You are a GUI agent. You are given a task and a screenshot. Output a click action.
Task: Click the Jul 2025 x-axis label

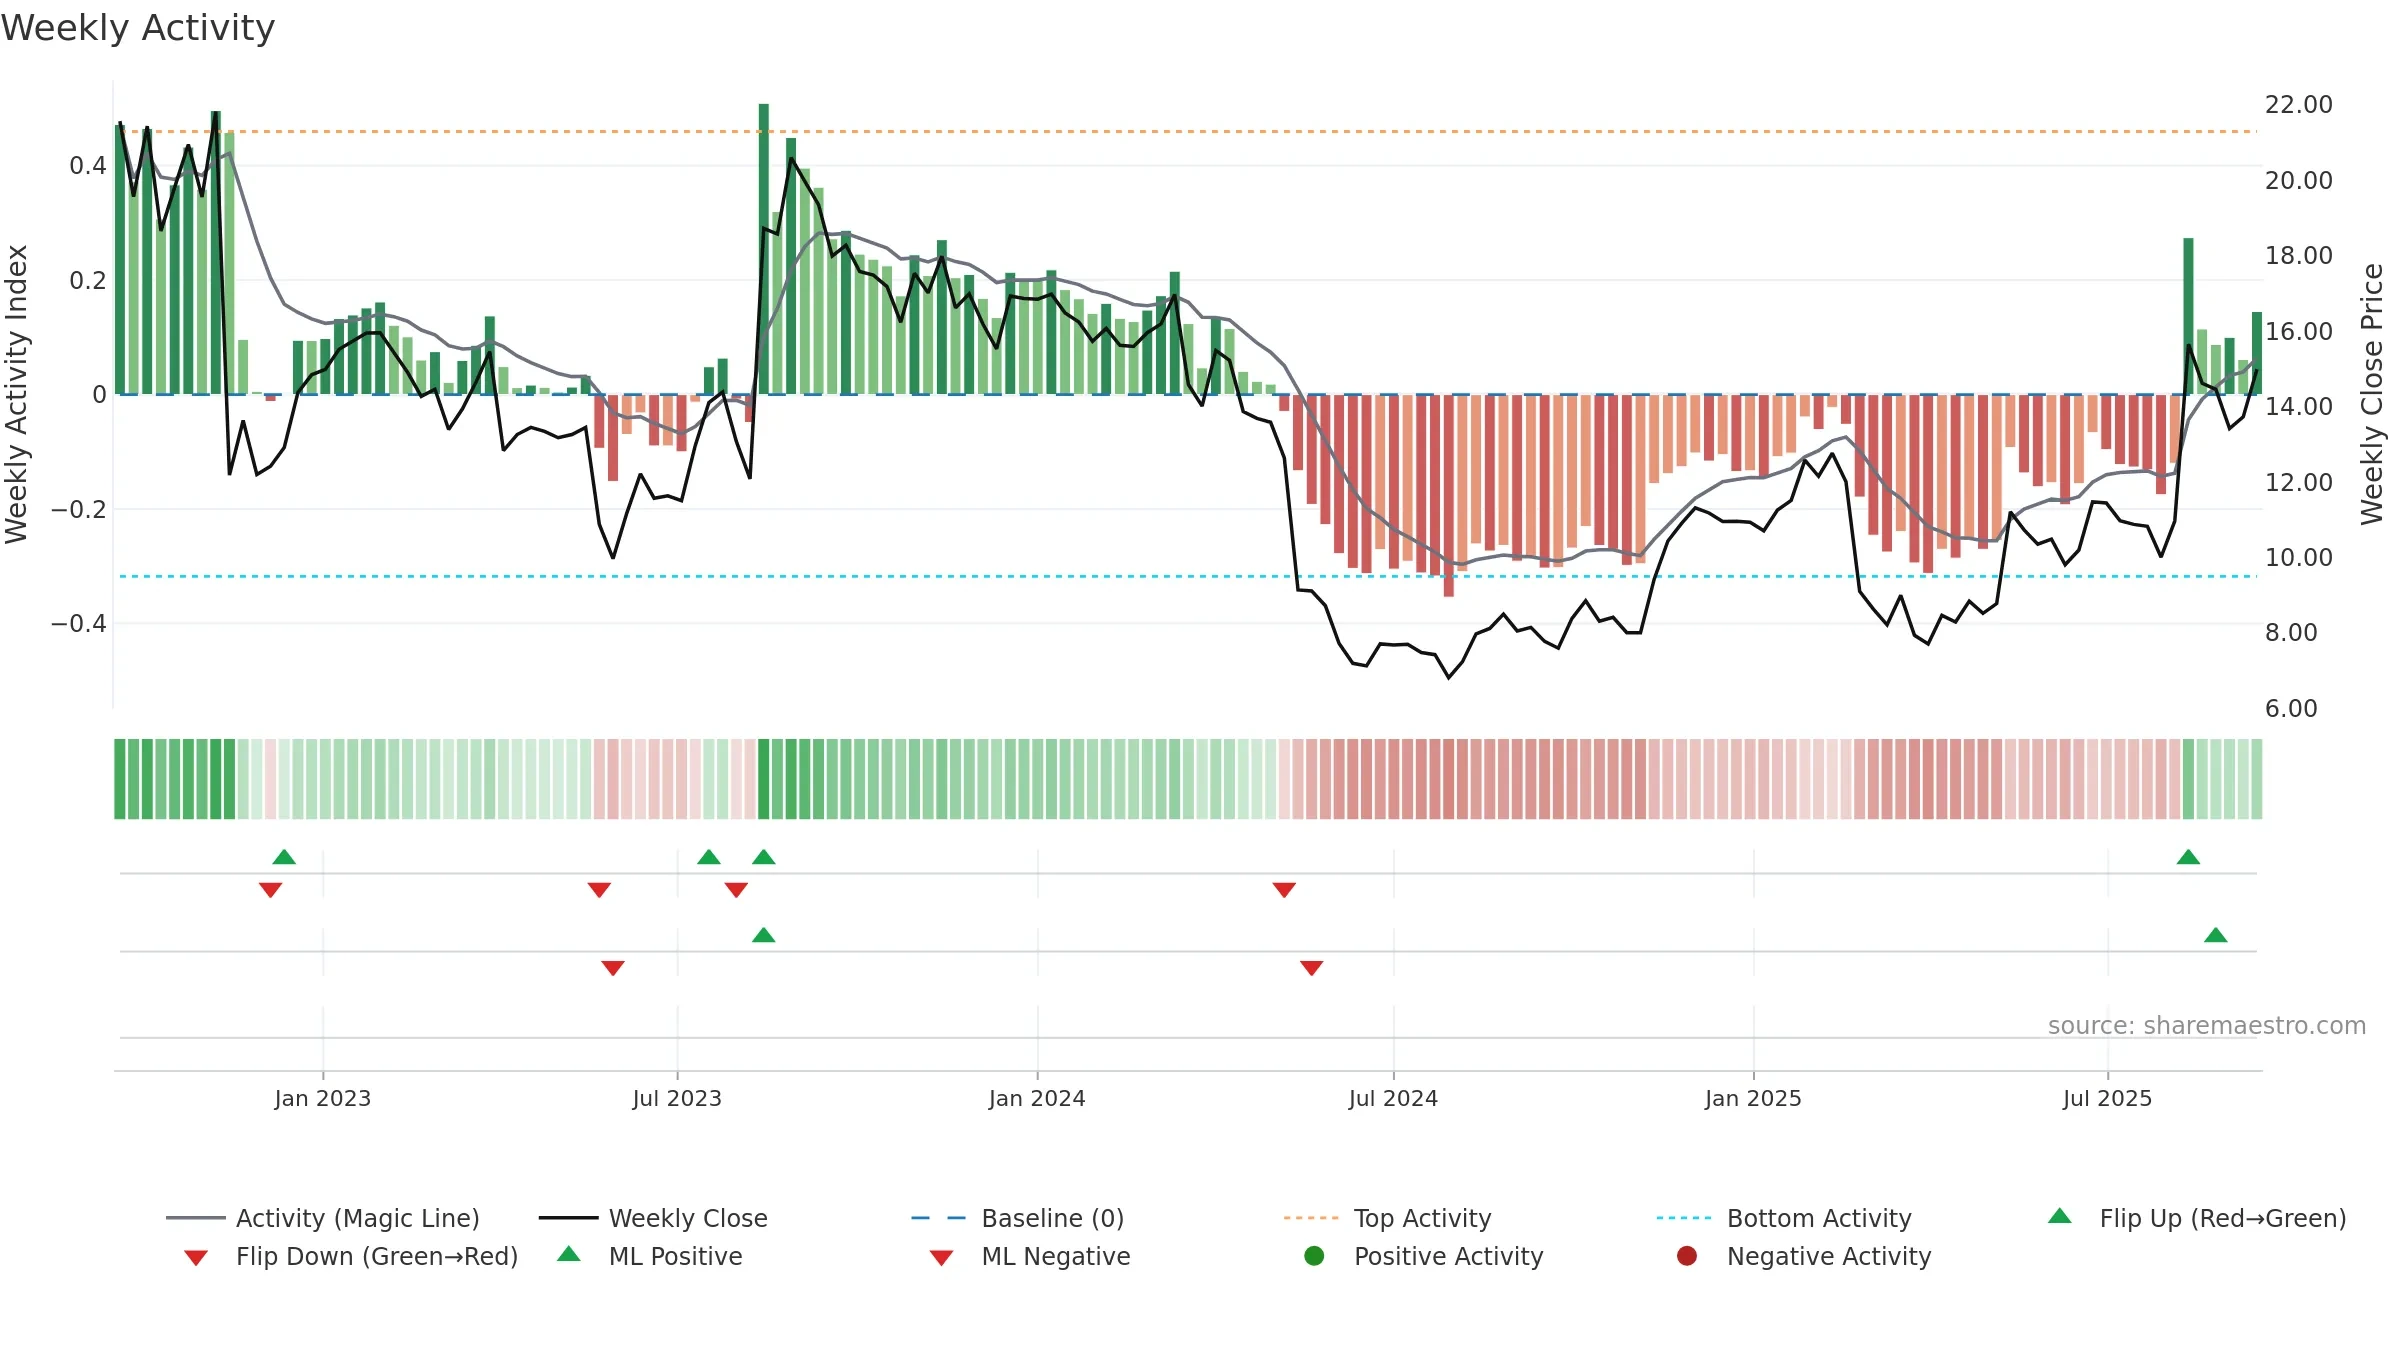[2107, 1098]
